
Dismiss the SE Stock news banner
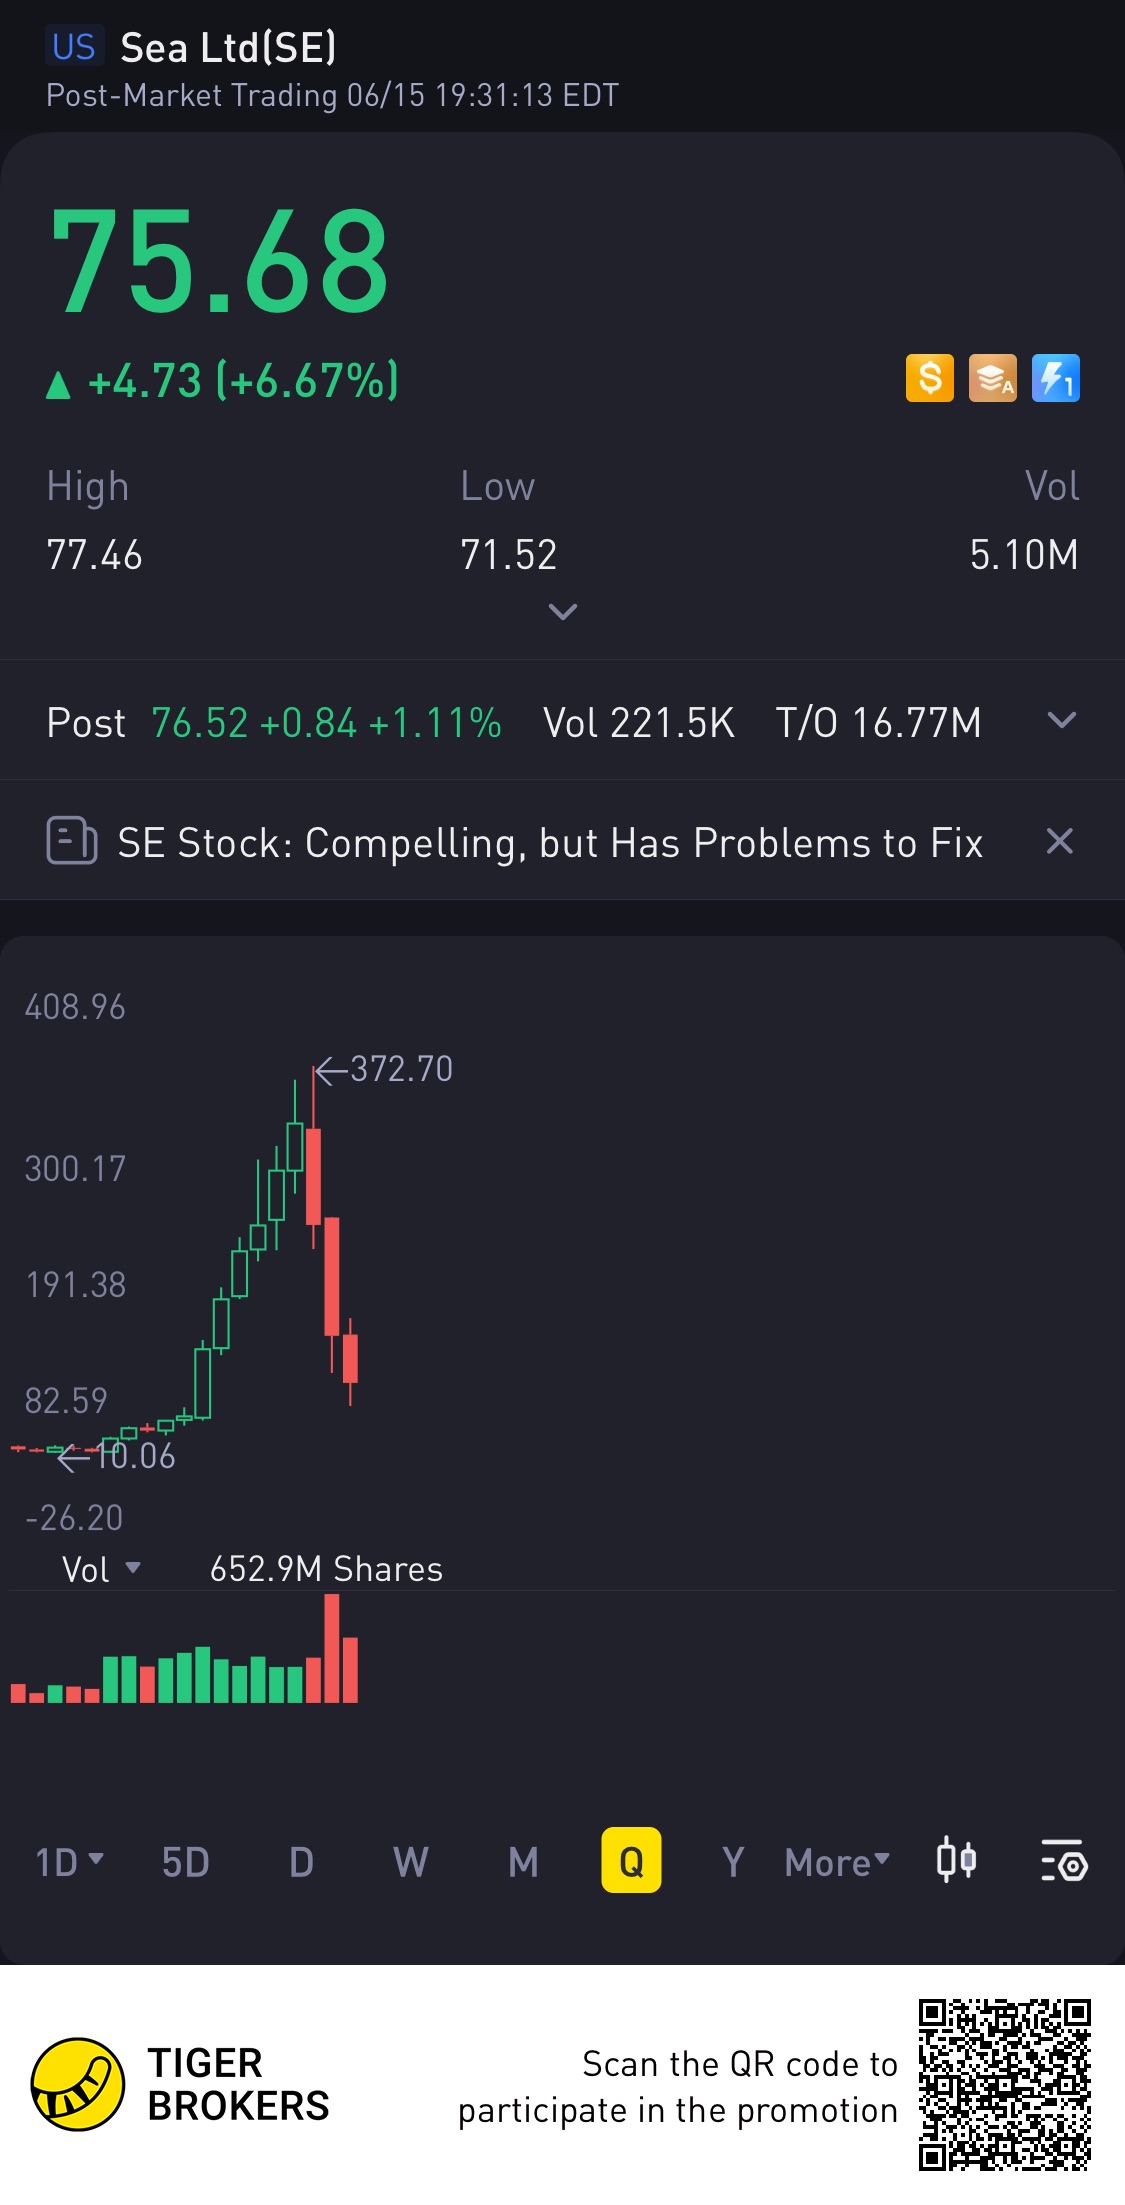click(1059, 841)
